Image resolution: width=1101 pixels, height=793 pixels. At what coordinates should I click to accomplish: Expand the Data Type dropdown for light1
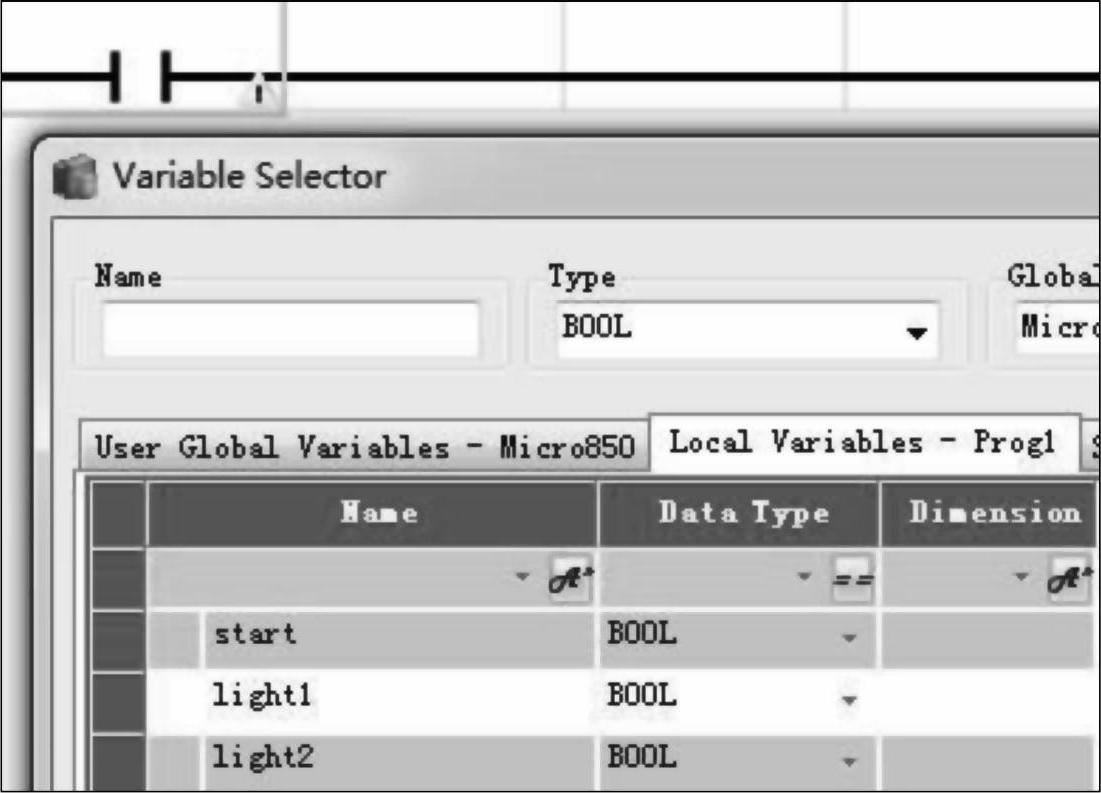coord(849,698)
